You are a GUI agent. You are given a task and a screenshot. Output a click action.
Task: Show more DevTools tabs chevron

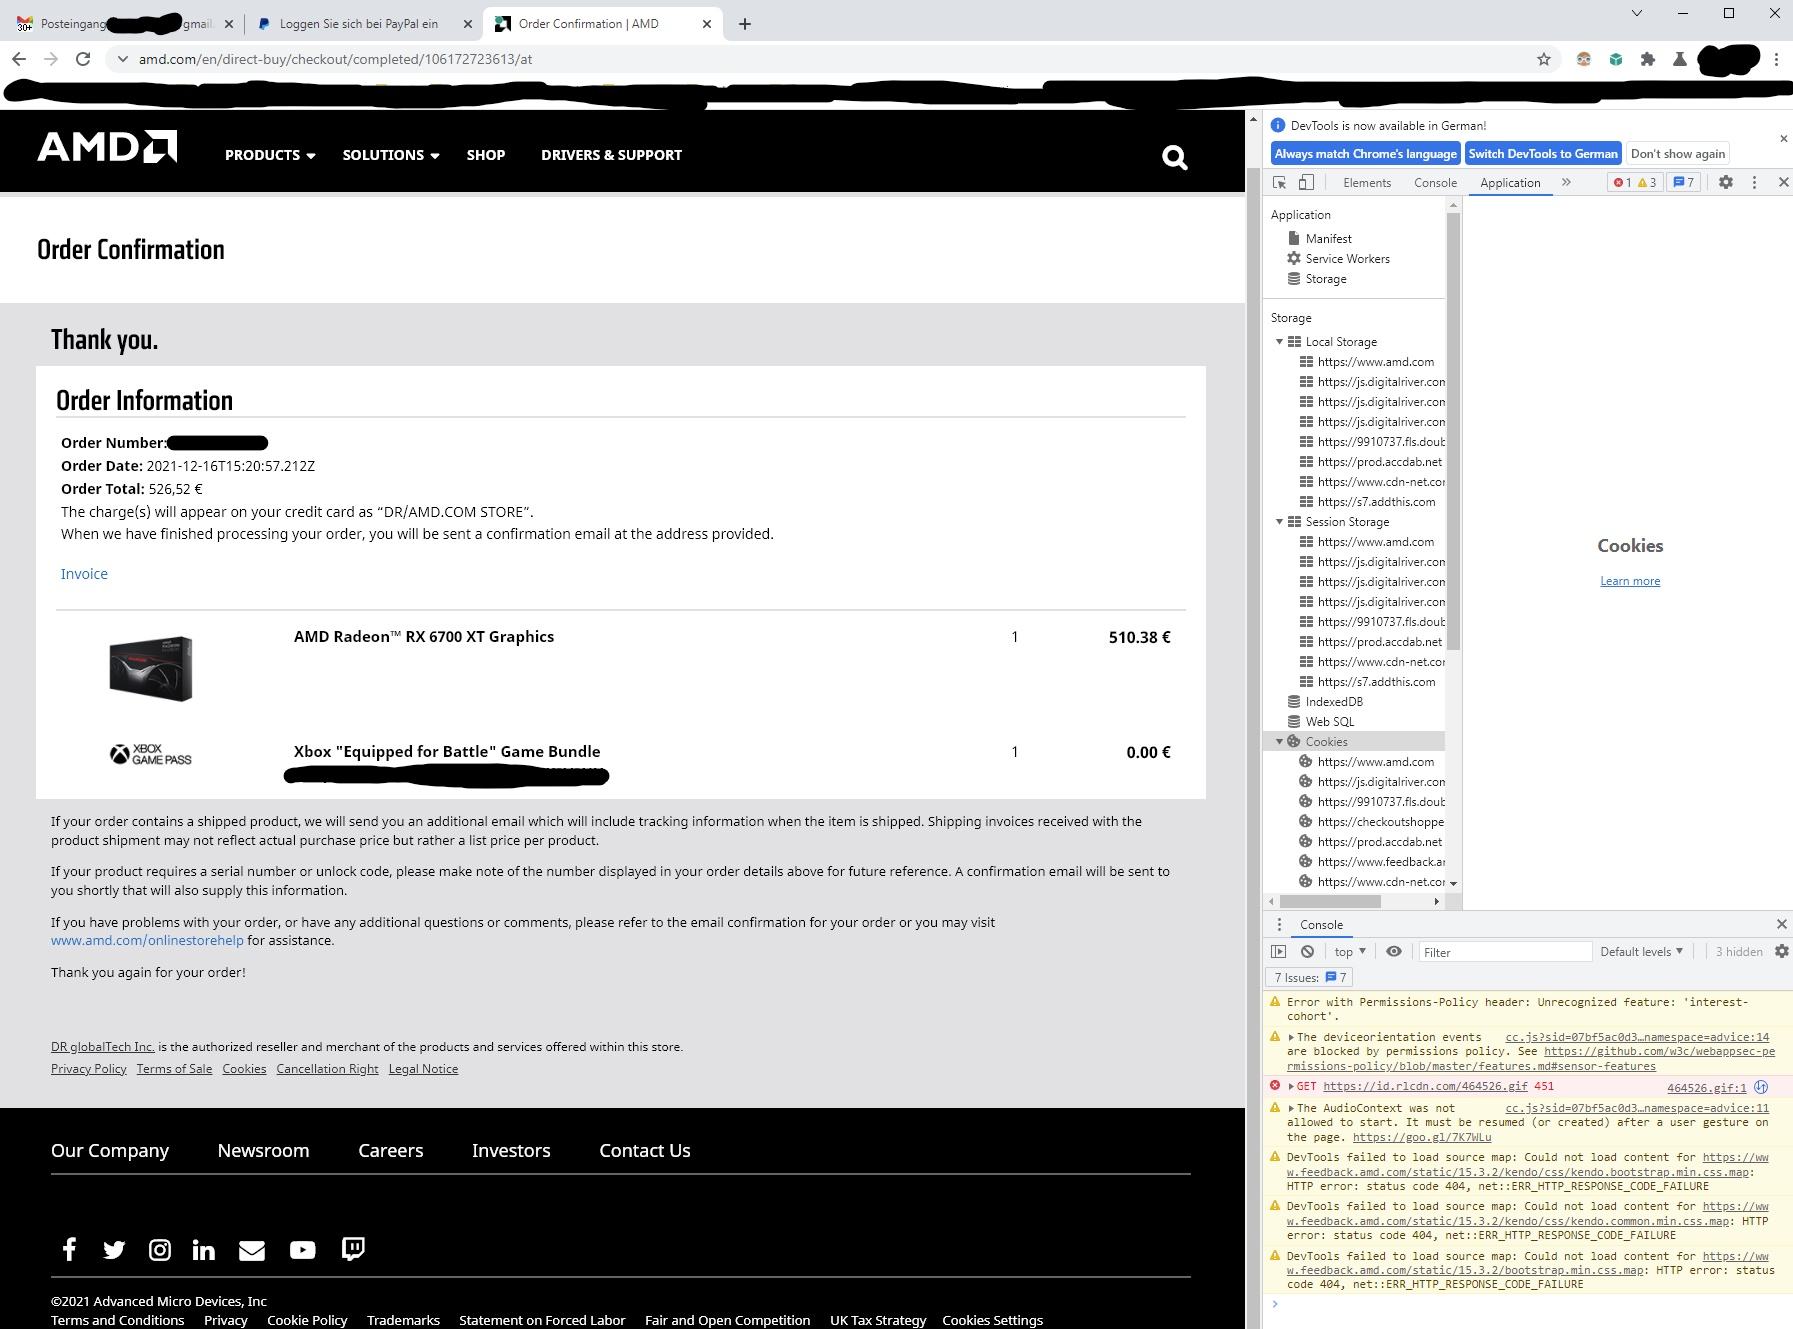pos(1566,182)
